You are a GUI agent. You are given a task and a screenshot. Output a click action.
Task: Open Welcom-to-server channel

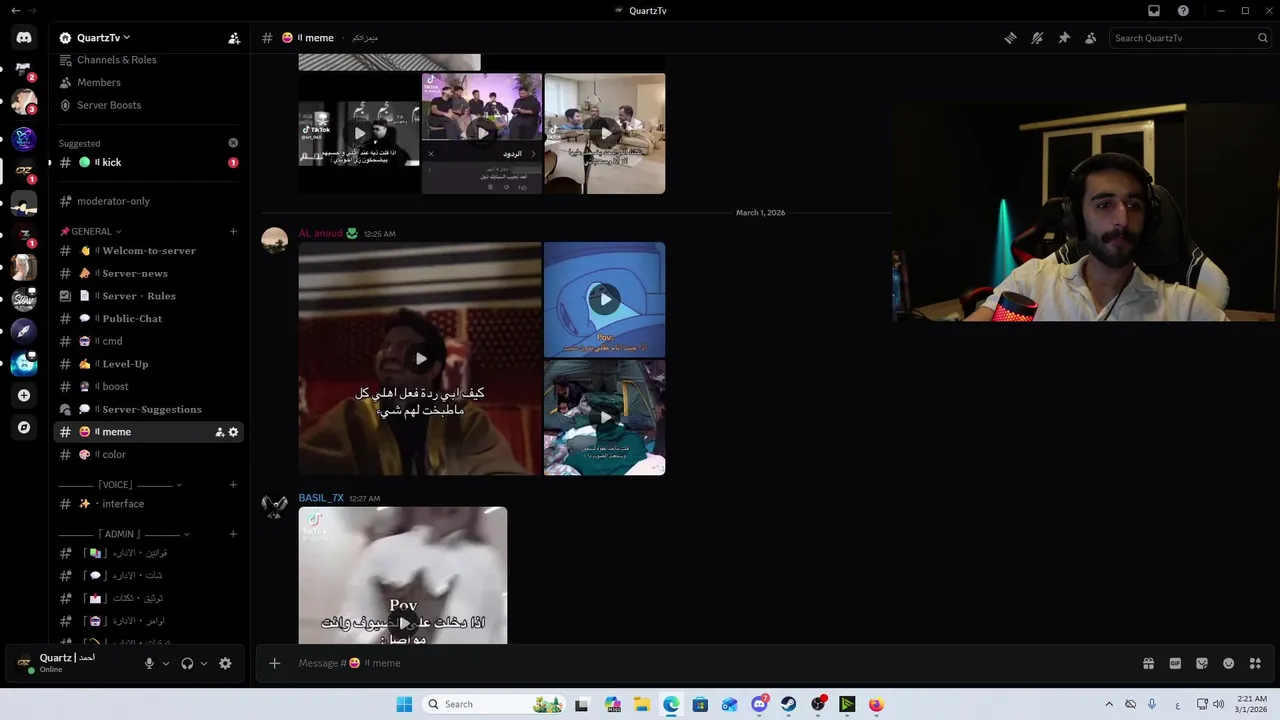(148, 251)
